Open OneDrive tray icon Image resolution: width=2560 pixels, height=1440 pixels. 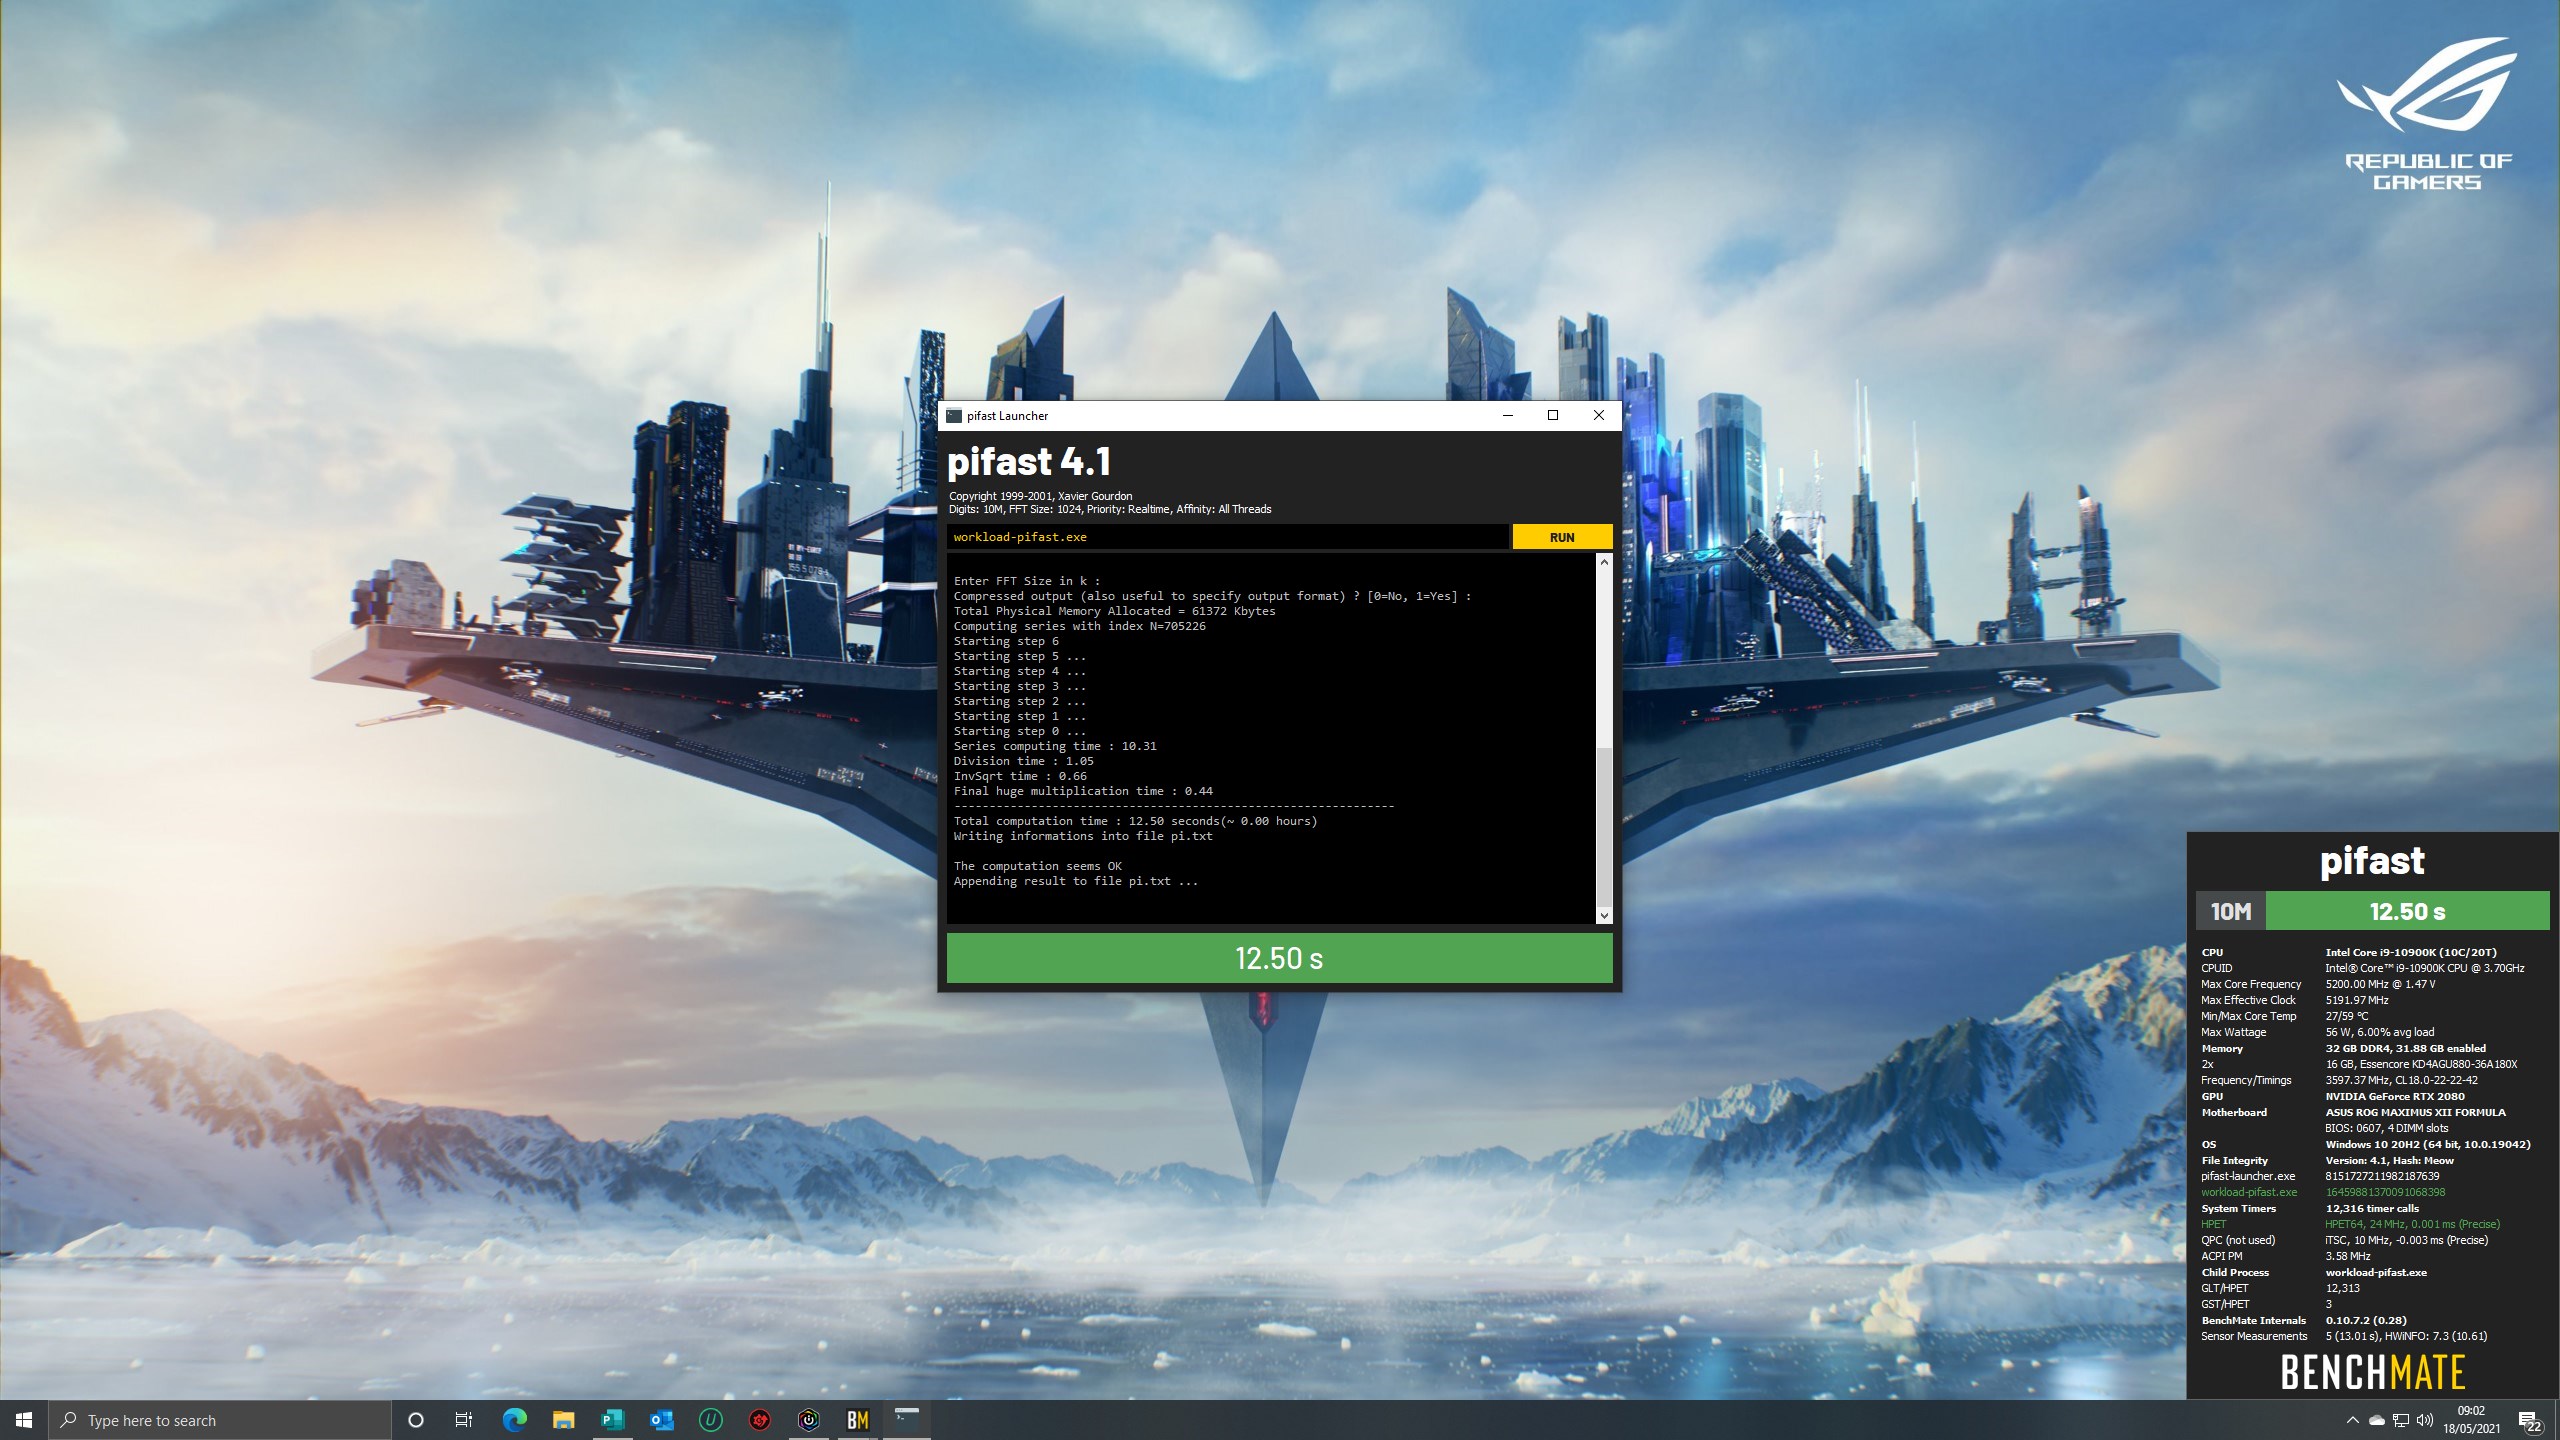(2377, 1420)
